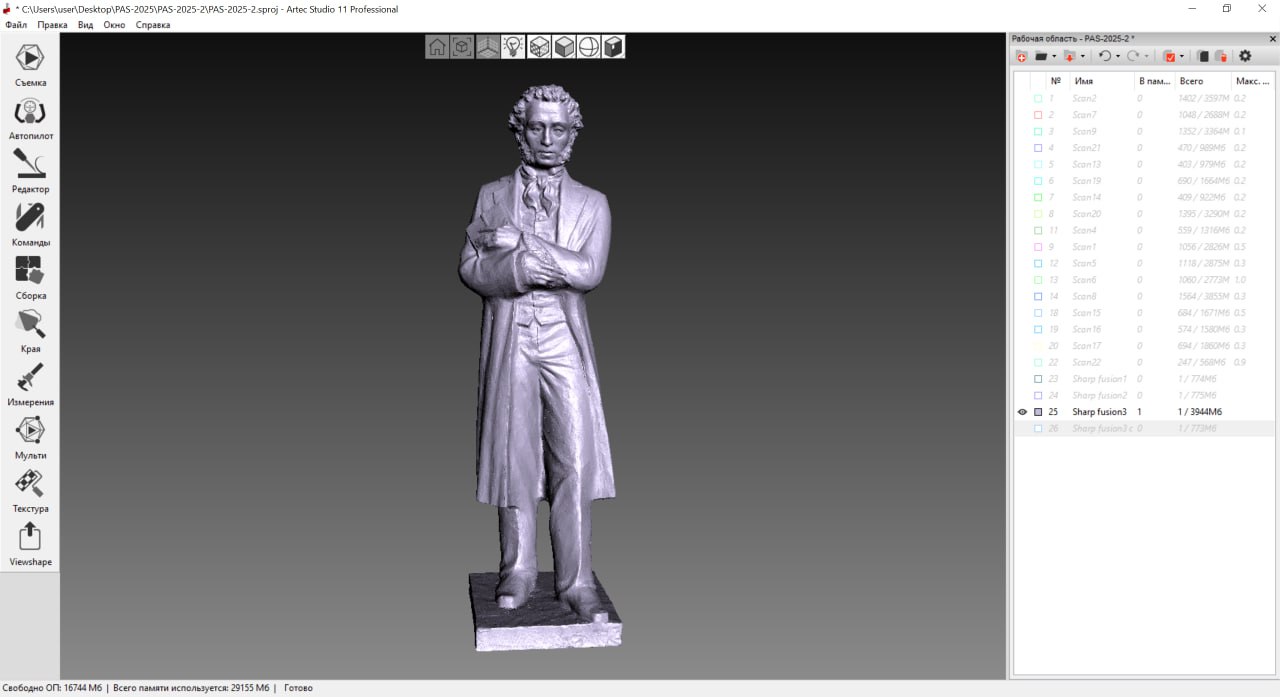1280x697 pixels.
Task: Select the Scan14 row name
Action: (x=1087, y=198)
